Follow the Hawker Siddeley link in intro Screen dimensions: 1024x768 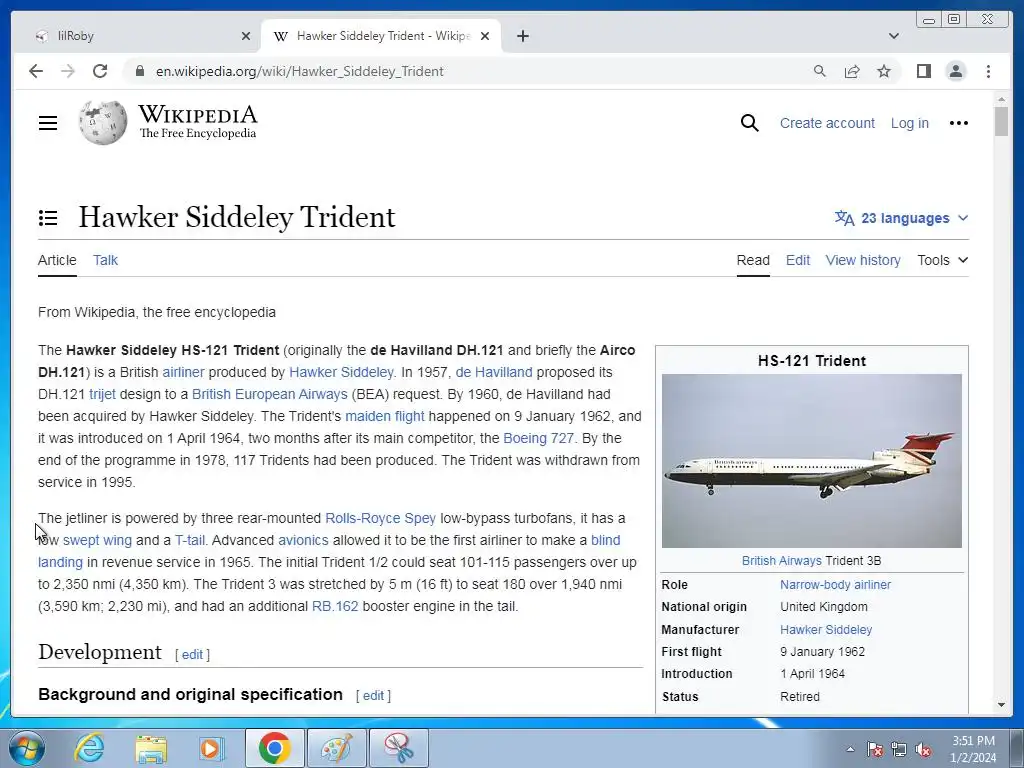[x=341, y=372]
